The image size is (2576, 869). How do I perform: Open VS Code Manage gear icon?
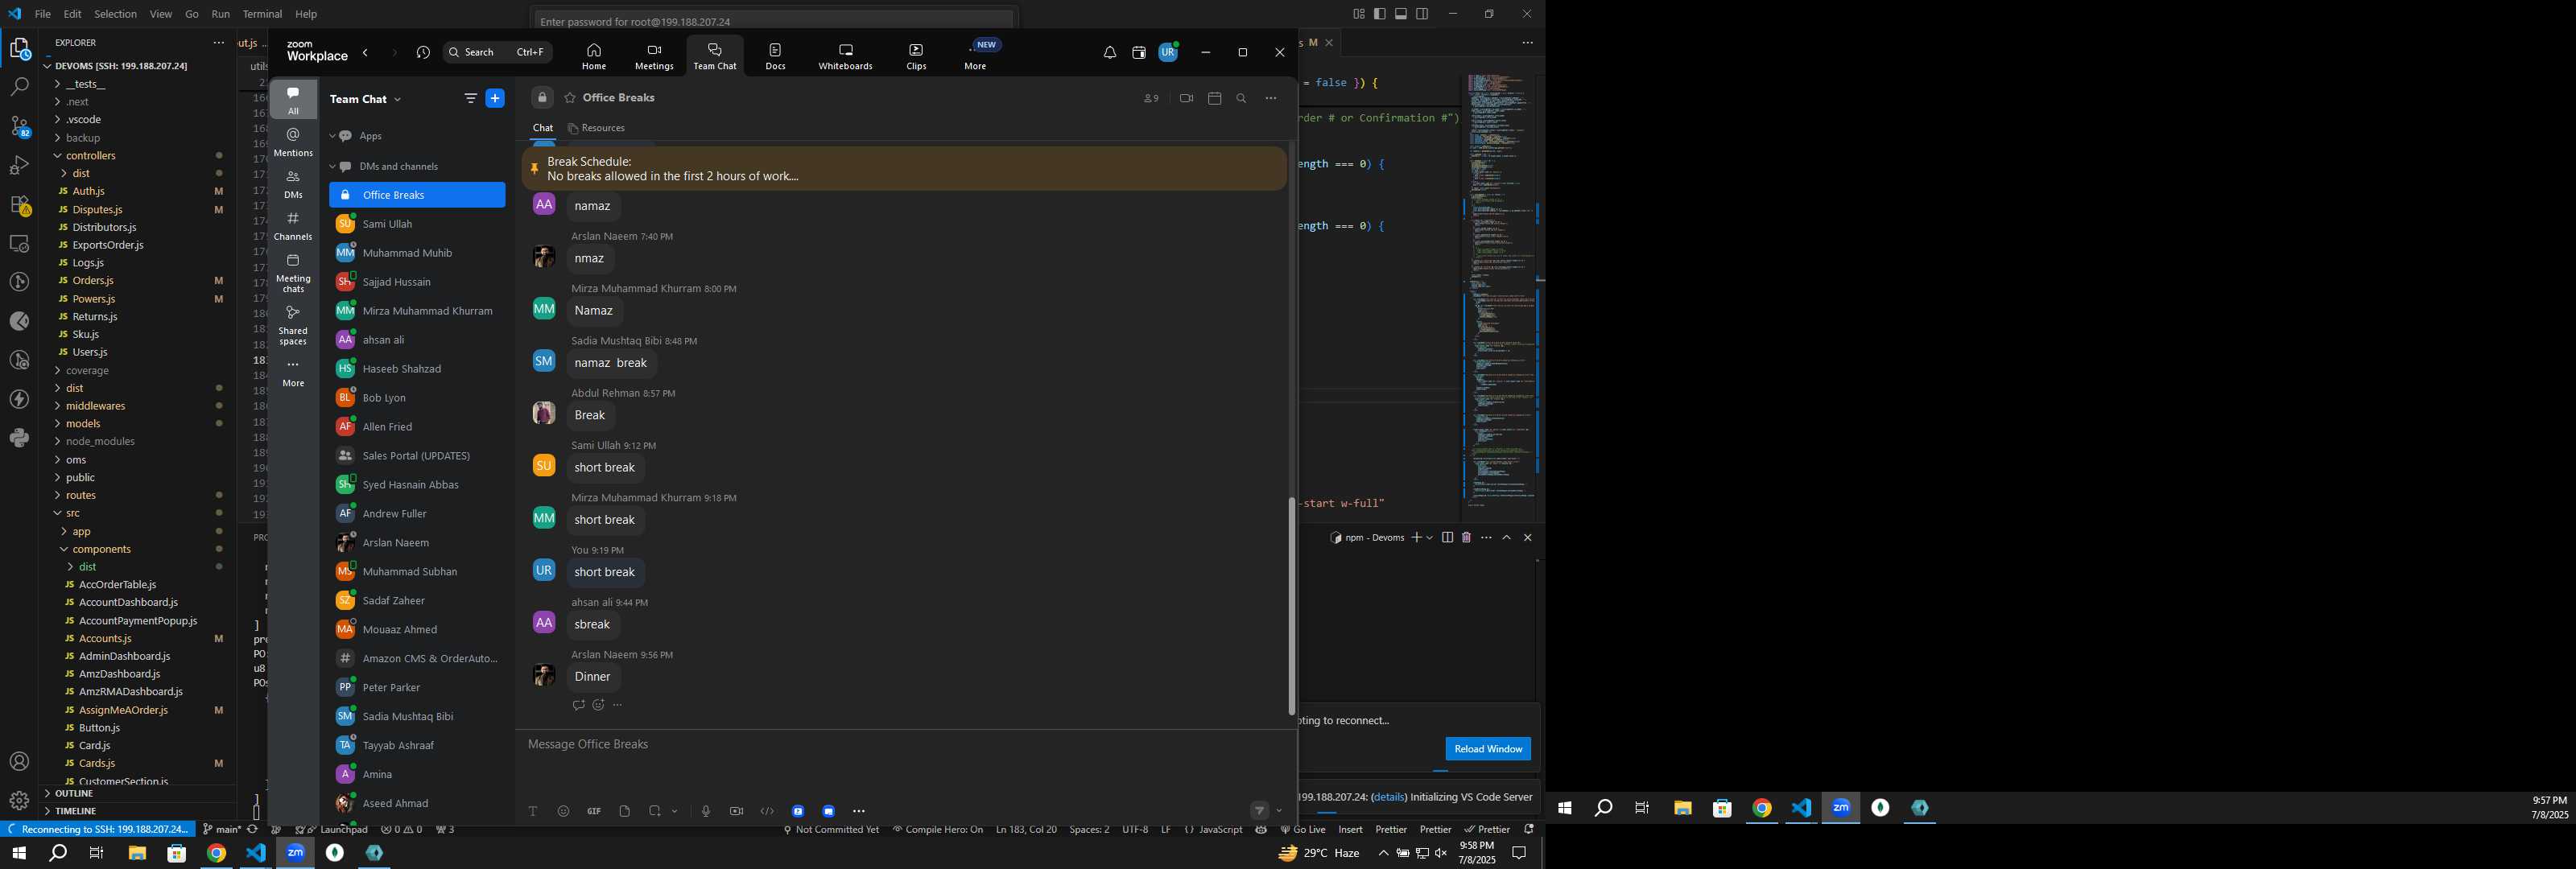(x=19, y=801)
